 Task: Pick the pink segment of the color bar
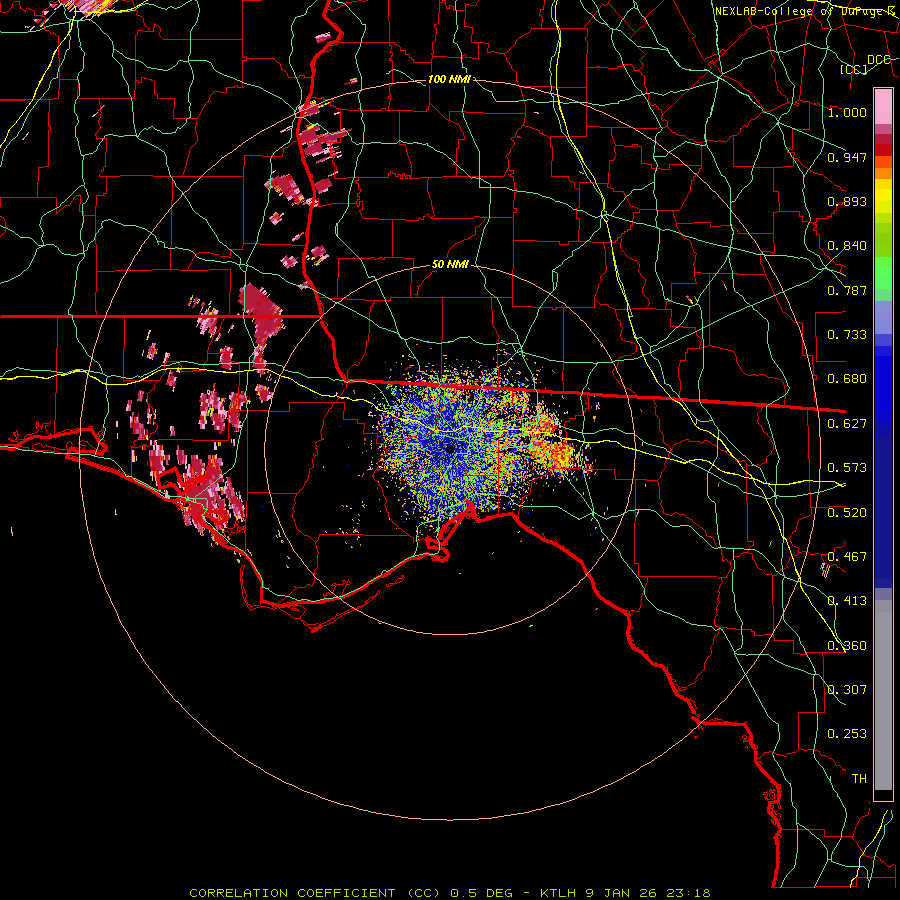tap(883, 106)
